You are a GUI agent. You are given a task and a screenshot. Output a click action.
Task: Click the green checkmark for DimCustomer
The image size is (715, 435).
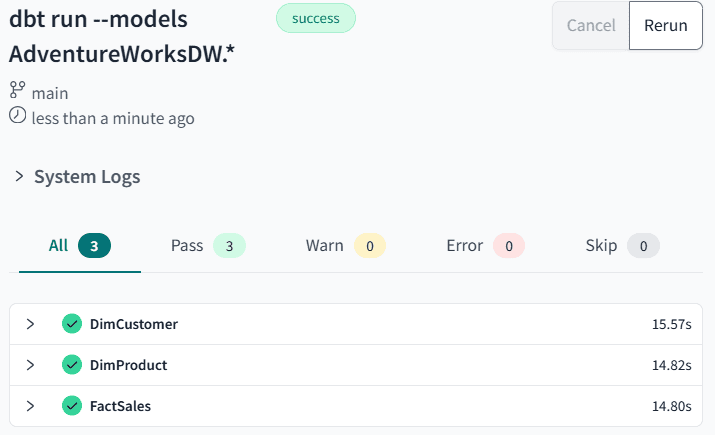pyautogui.click(x=71, y=324)
